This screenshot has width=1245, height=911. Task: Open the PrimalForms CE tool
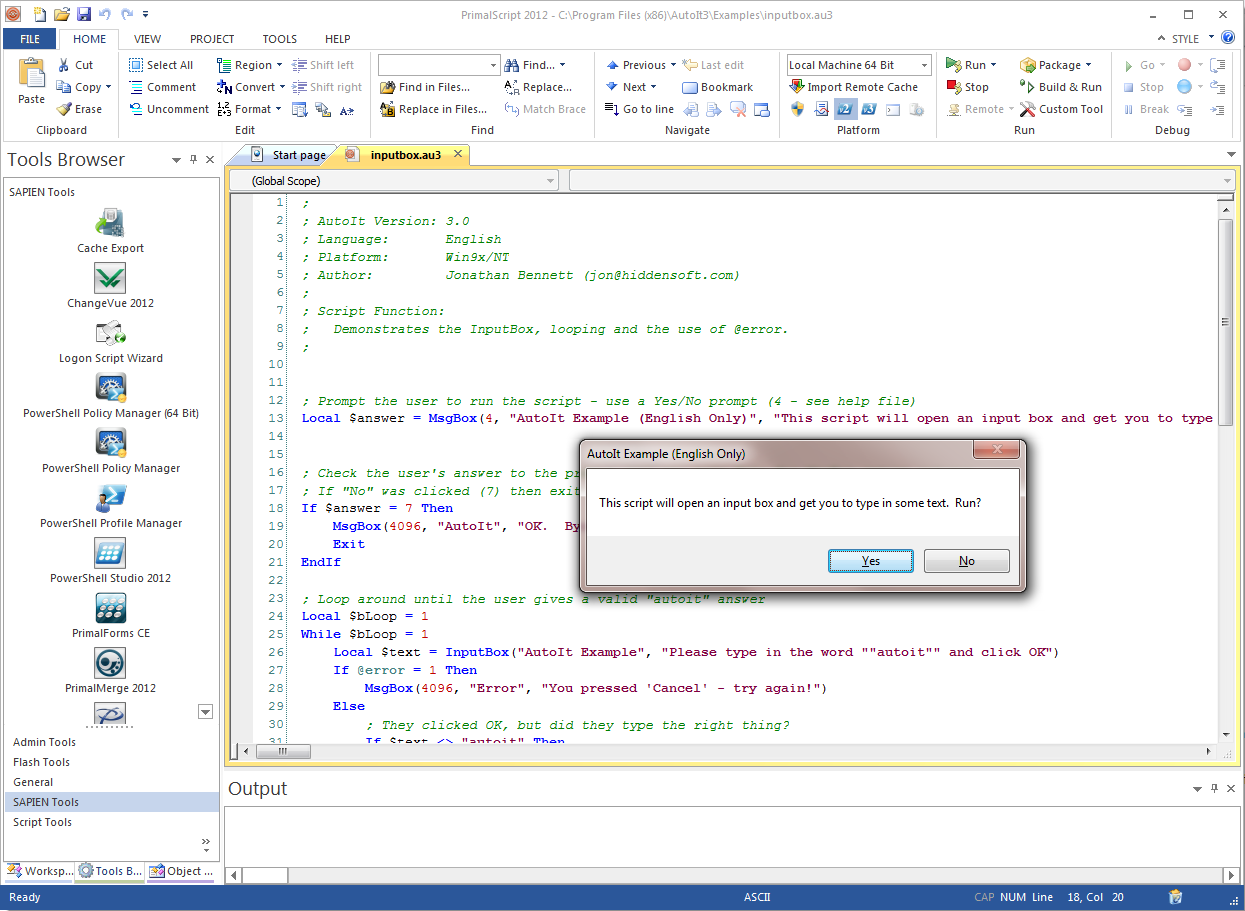click(x=110, y=616)
